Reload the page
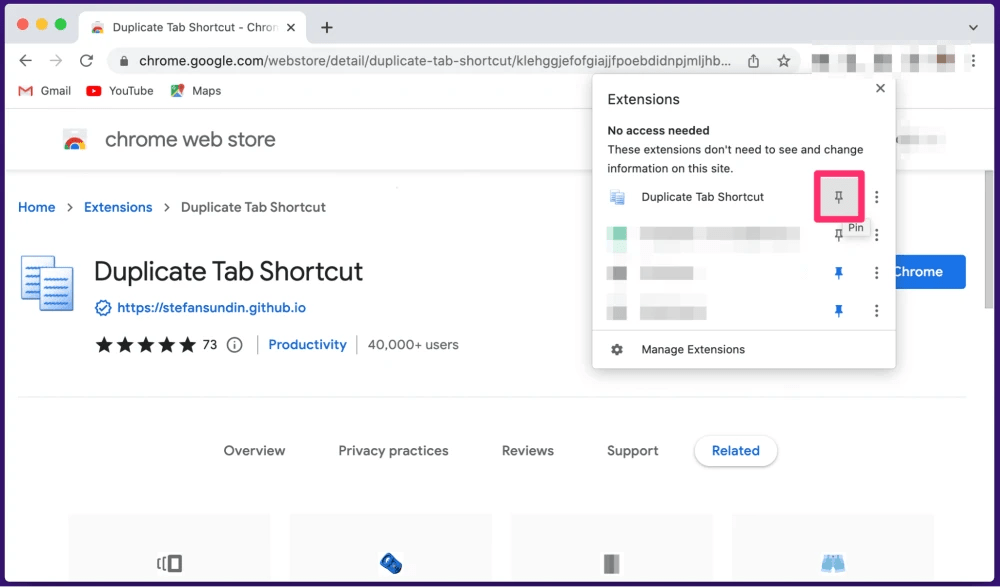The width and height of the screenshot is (1000, 587). (x=86, y=60)
